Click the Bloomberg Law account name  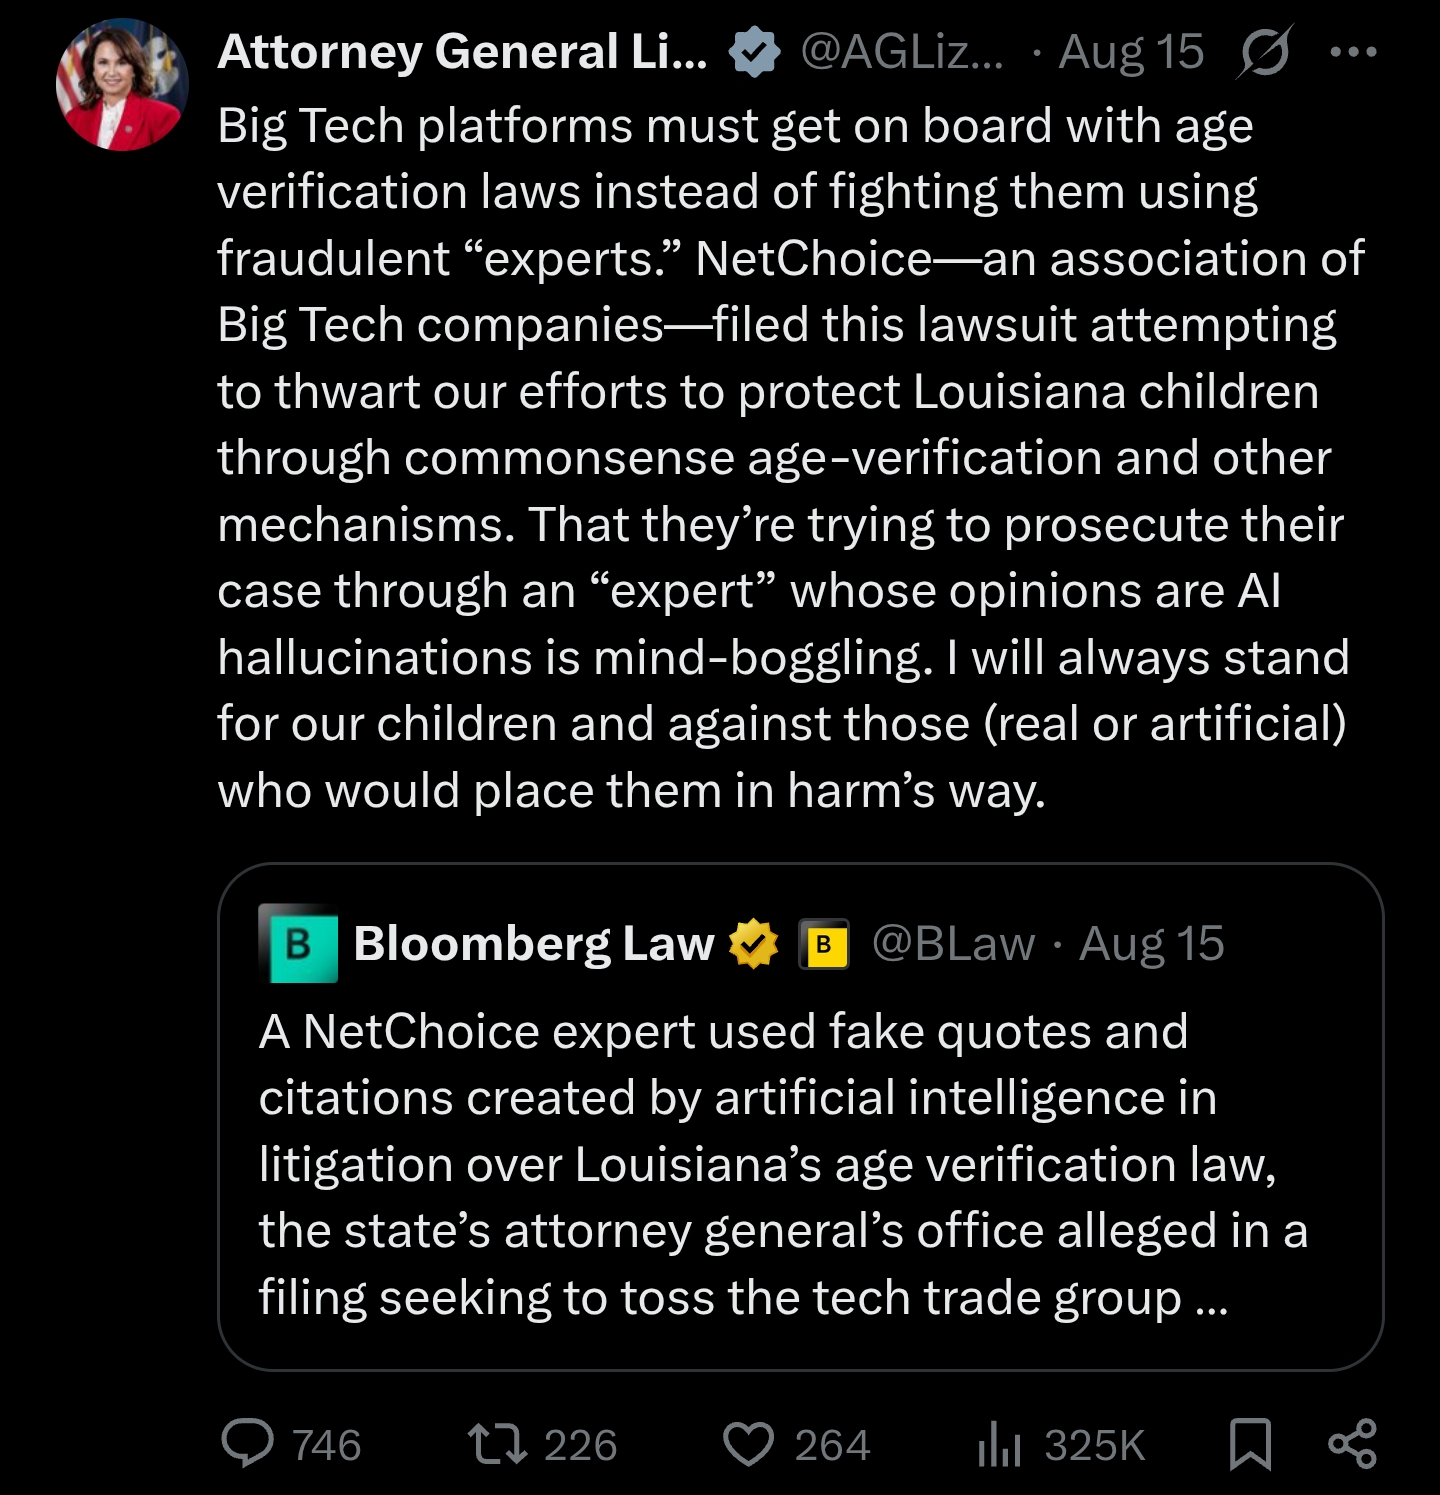click(534, 943)
